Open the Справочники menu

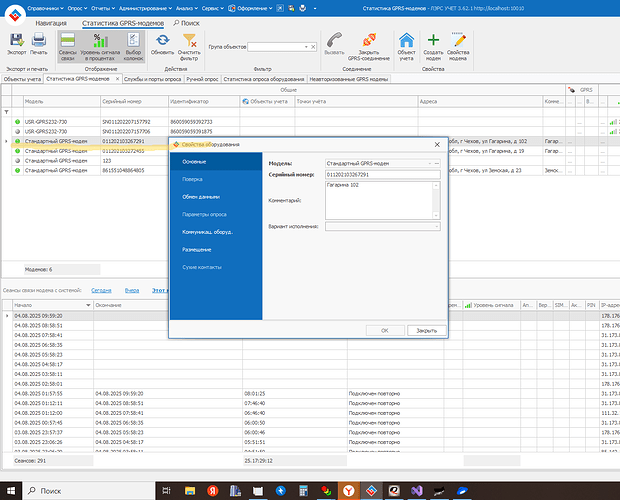click(x=45, y=8)
